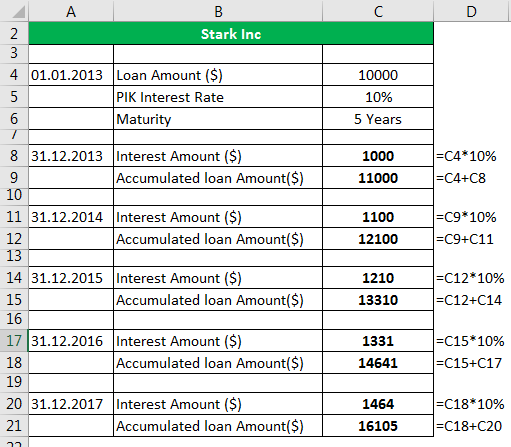The image size is (511, 447).
Task: Select column A header
Action: point(71,11)
